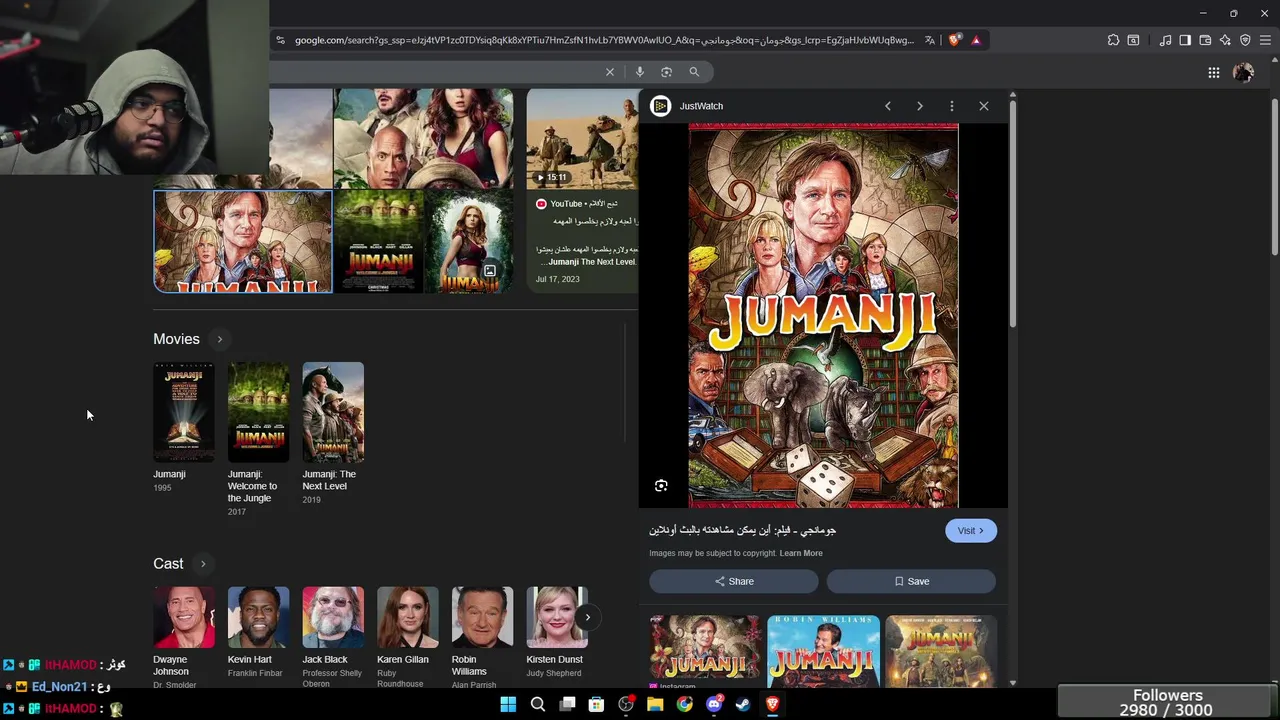Start voice search with microphone icon
The image size is (1280, 720).
[640, 72]
